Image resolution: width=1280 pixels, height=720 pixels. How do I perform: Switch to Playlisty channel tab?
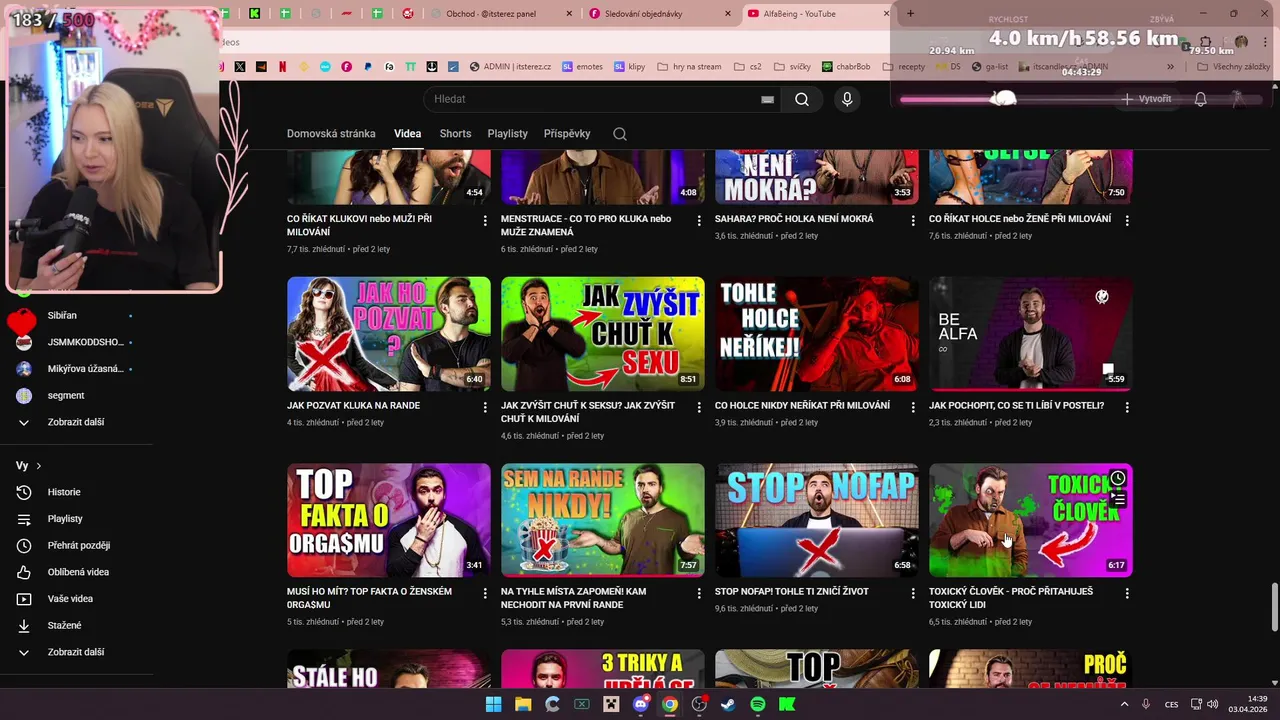pyautogui.click(x=507, y=134)
